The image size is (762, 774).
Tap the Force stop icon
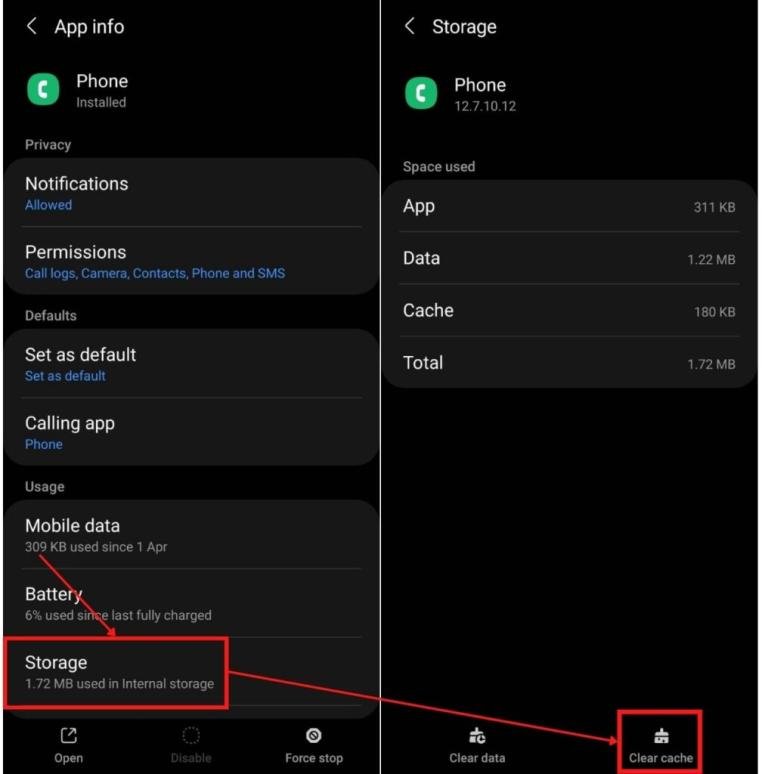coord(313,735)
